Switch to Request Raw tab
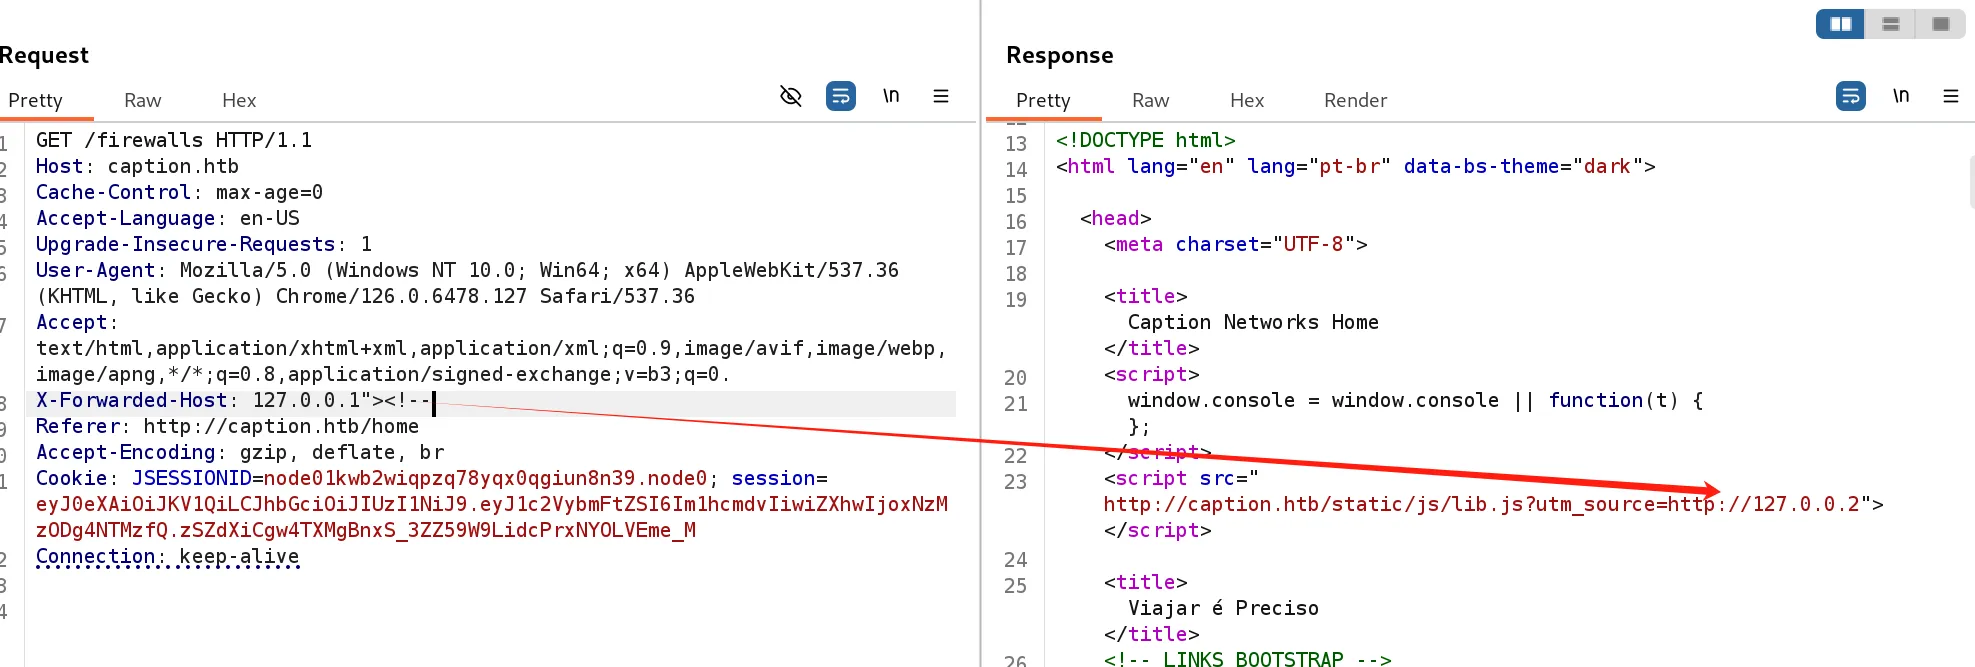This screenshot has height=667, width=1975. (x=142, y=100)
